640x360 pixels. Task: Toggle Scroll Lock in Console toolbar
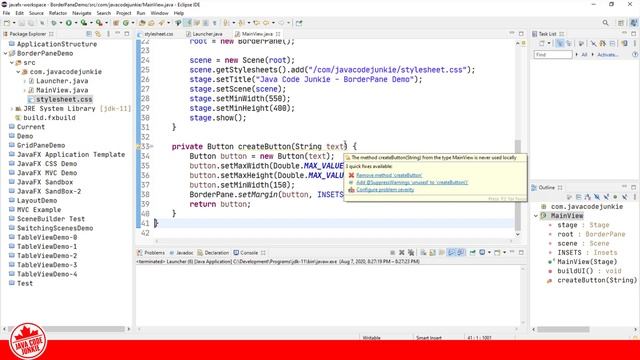(432, 253)
